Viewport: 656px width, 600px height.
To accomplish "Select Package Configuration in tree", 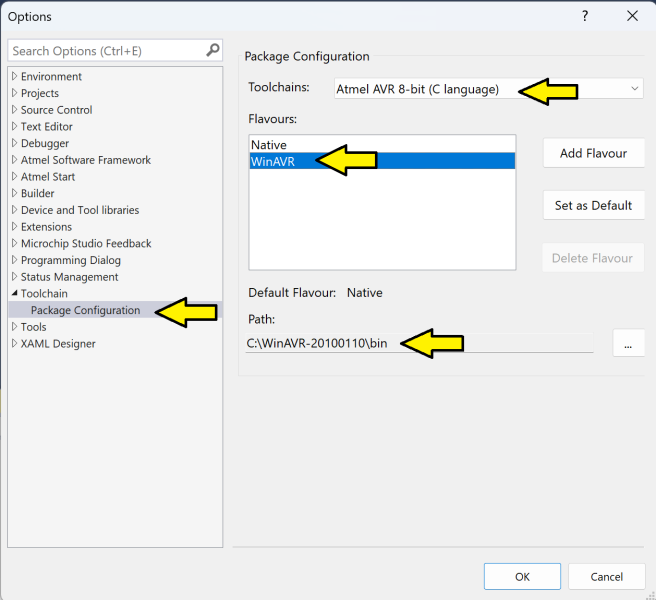I will click(85, 310).
